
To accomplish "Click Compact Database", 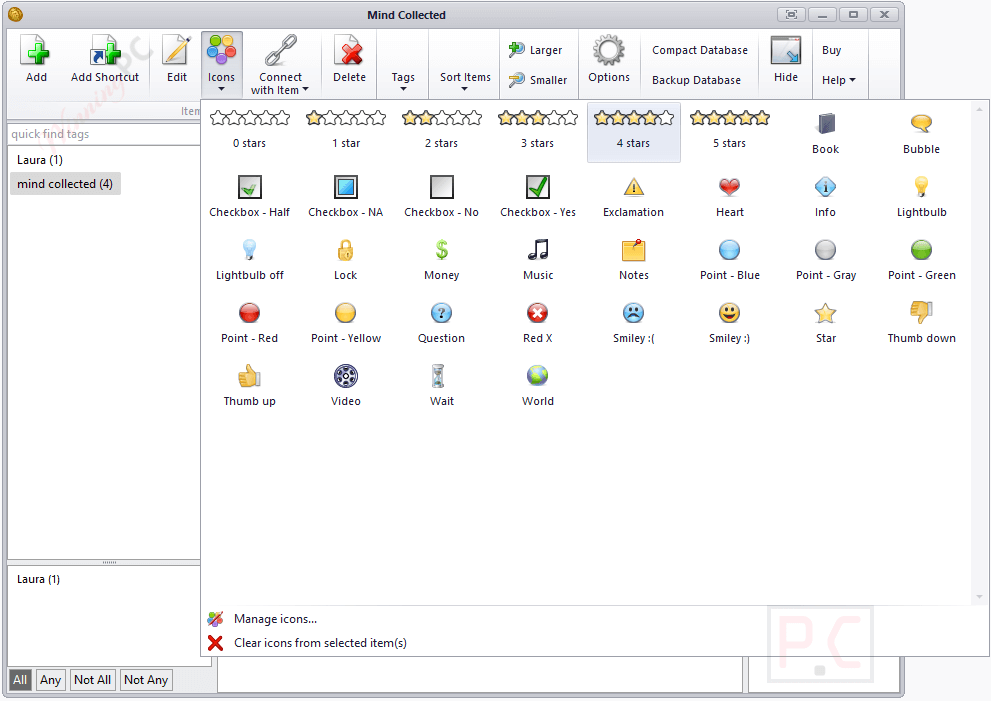I will [x=700, y=50].
